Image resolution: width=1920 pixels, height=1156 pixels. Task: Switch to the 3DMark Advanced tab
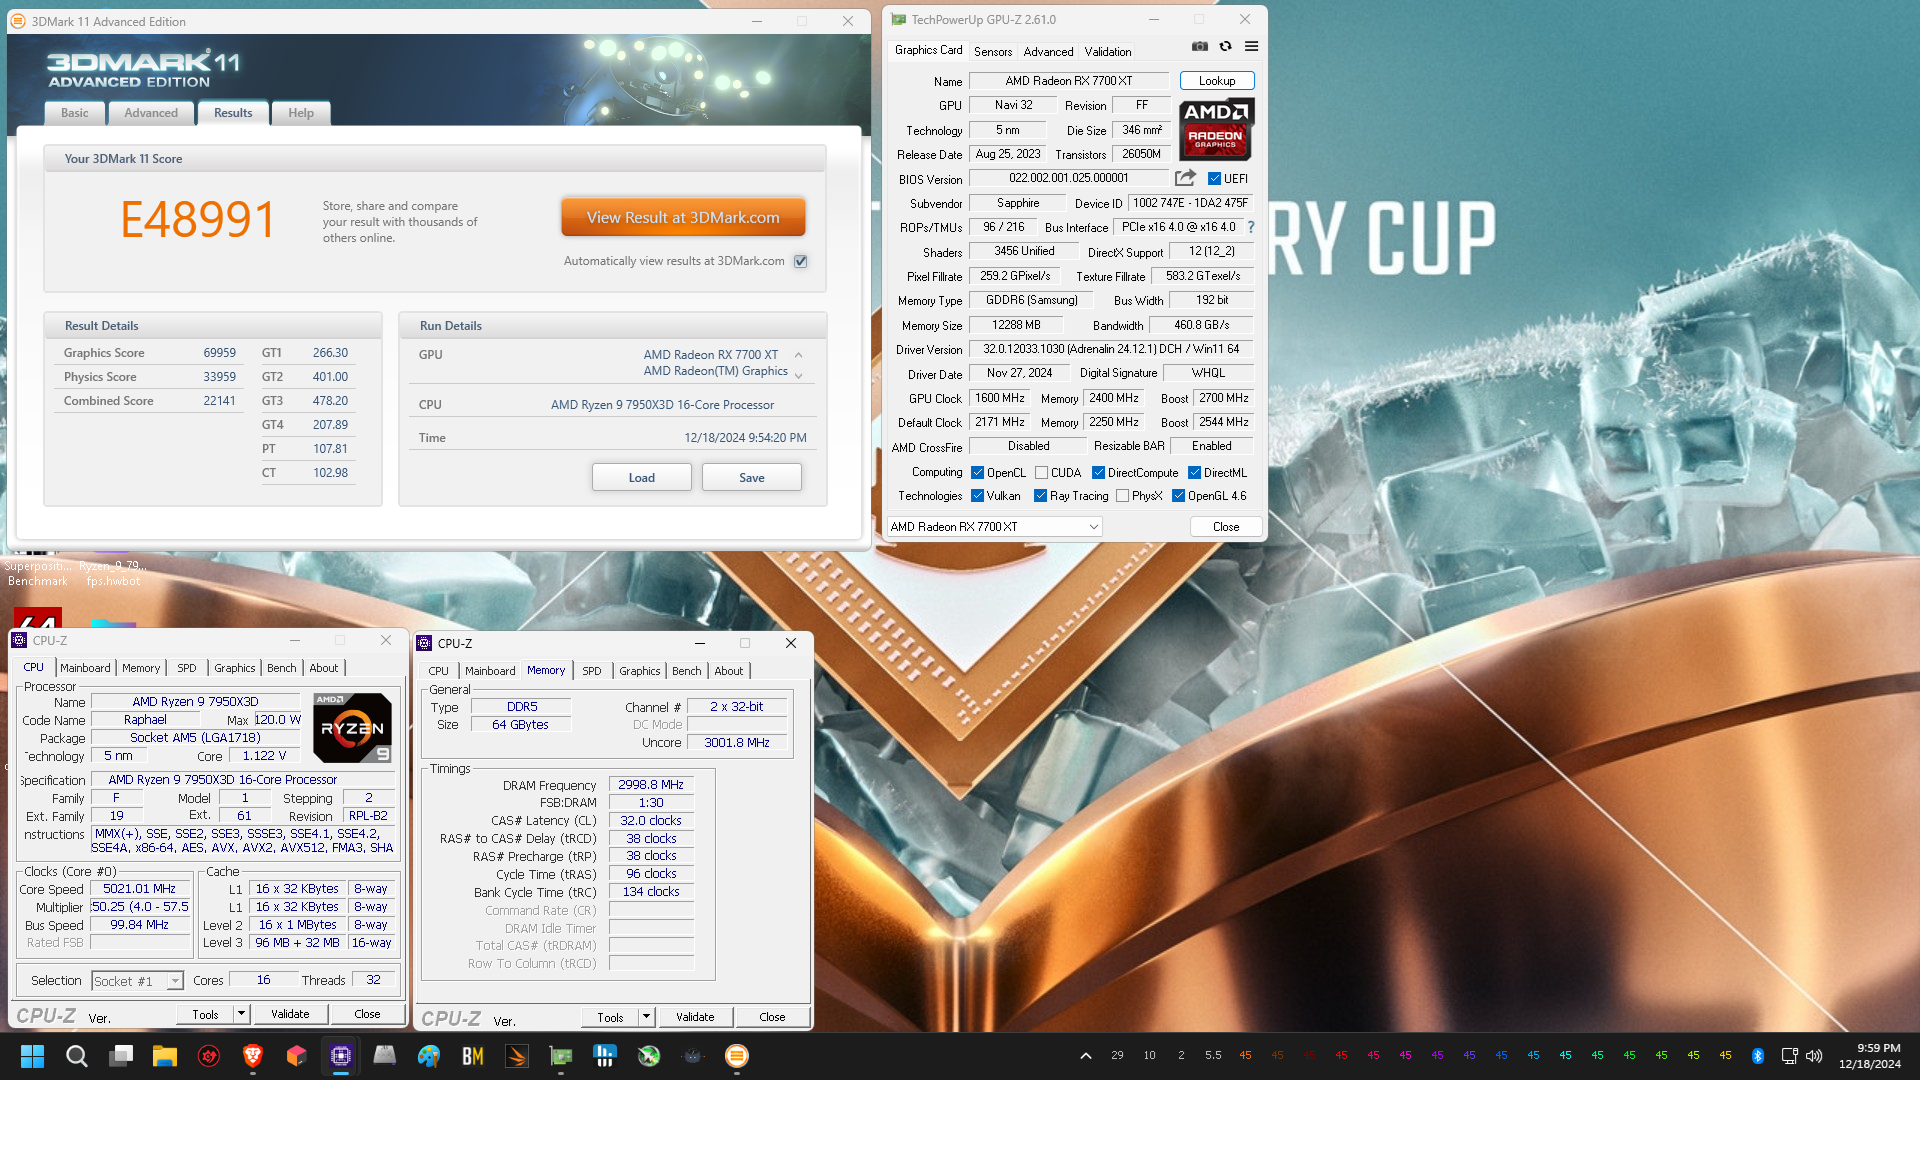[151, 113]
